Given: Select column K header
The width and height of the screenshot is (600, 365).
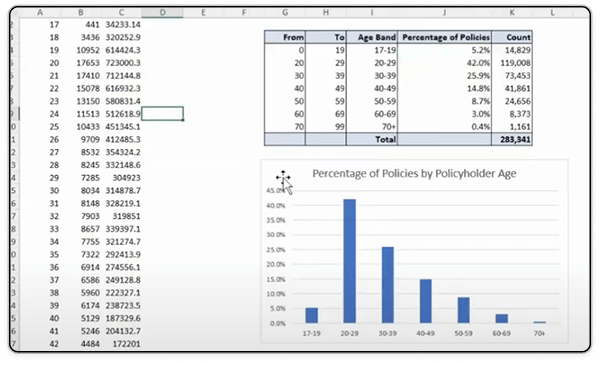Looking at the screenshot, I should (512, 13).
